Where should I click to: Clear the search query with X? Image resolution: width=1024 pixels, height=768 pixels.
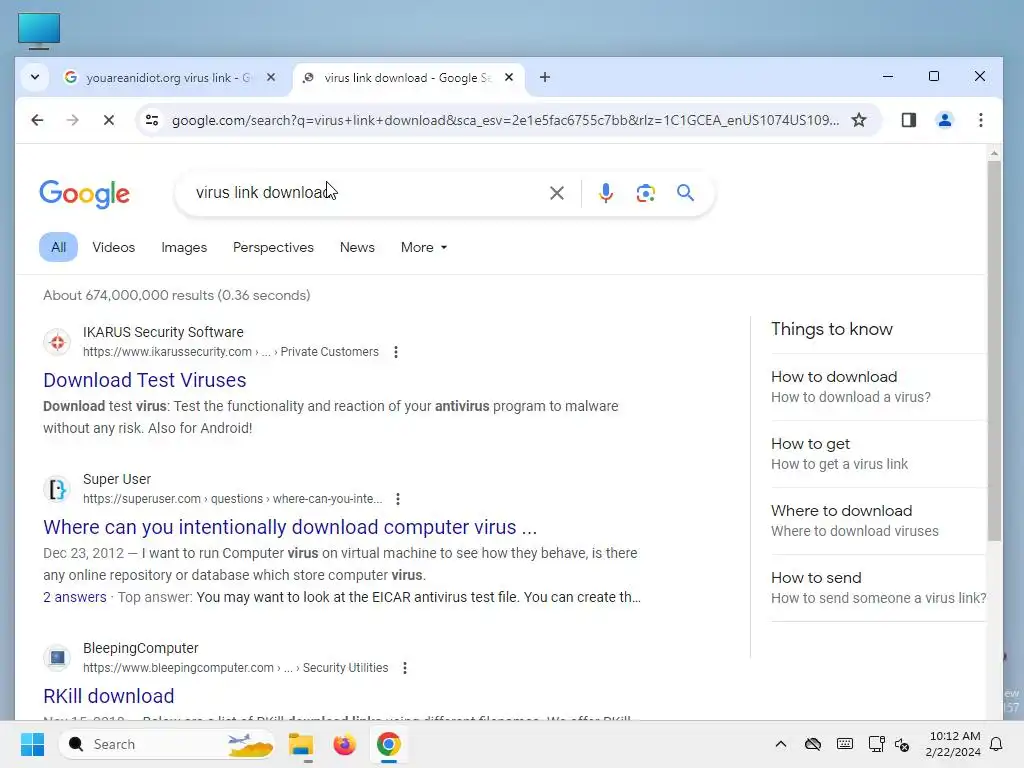[x=556, y=193]
